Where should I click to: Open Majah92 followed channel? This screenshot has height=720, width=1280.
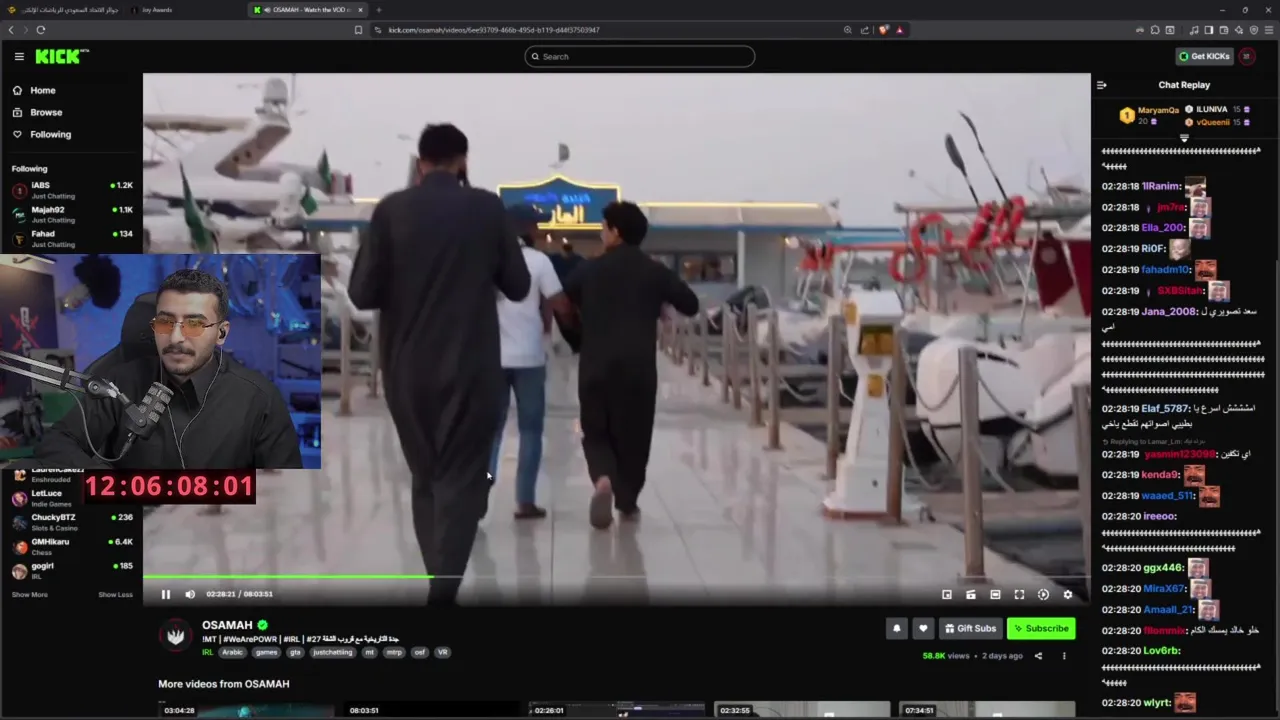pos(72,214)
